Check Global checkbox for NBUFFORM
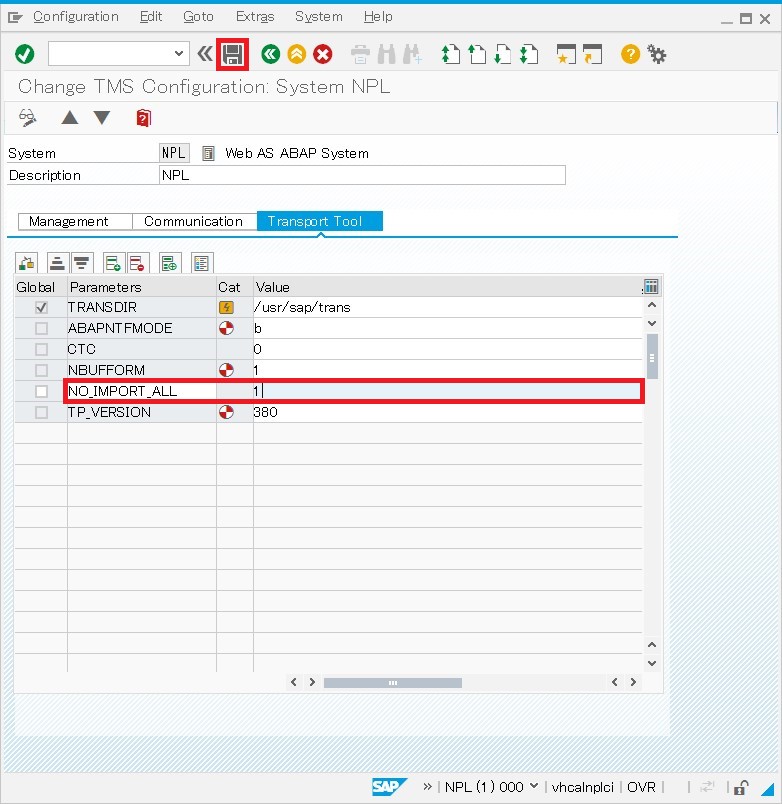The width and height of the screenshot is (782, 804). pos(41,370)
